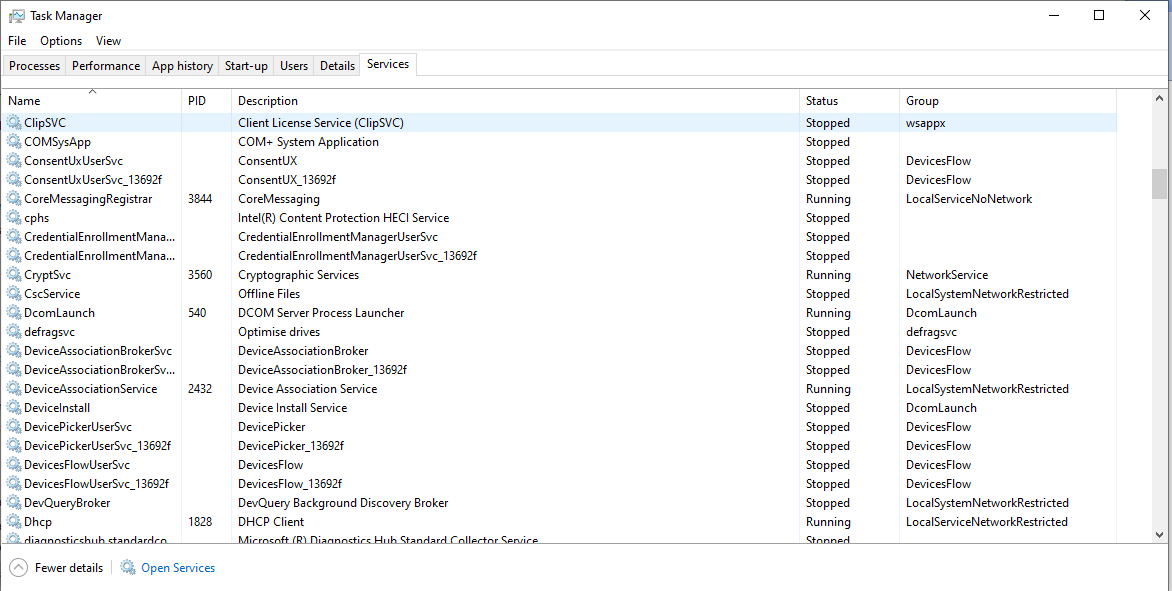The width and height of the screenshot is (1172, 591).
Task: Click the gear icon beside ClipSVC
Action: pos(13,123)
